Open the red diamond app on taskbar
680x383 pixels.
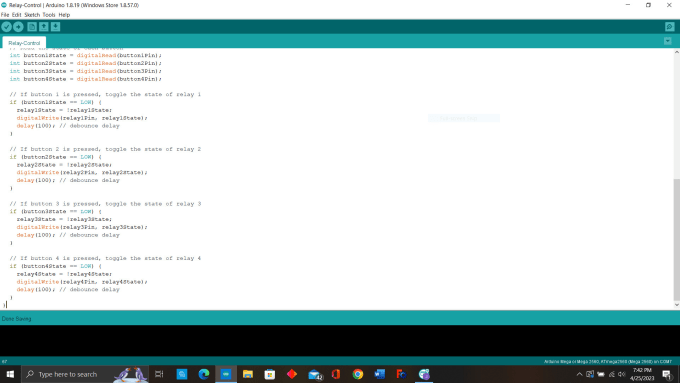point(292,374)
